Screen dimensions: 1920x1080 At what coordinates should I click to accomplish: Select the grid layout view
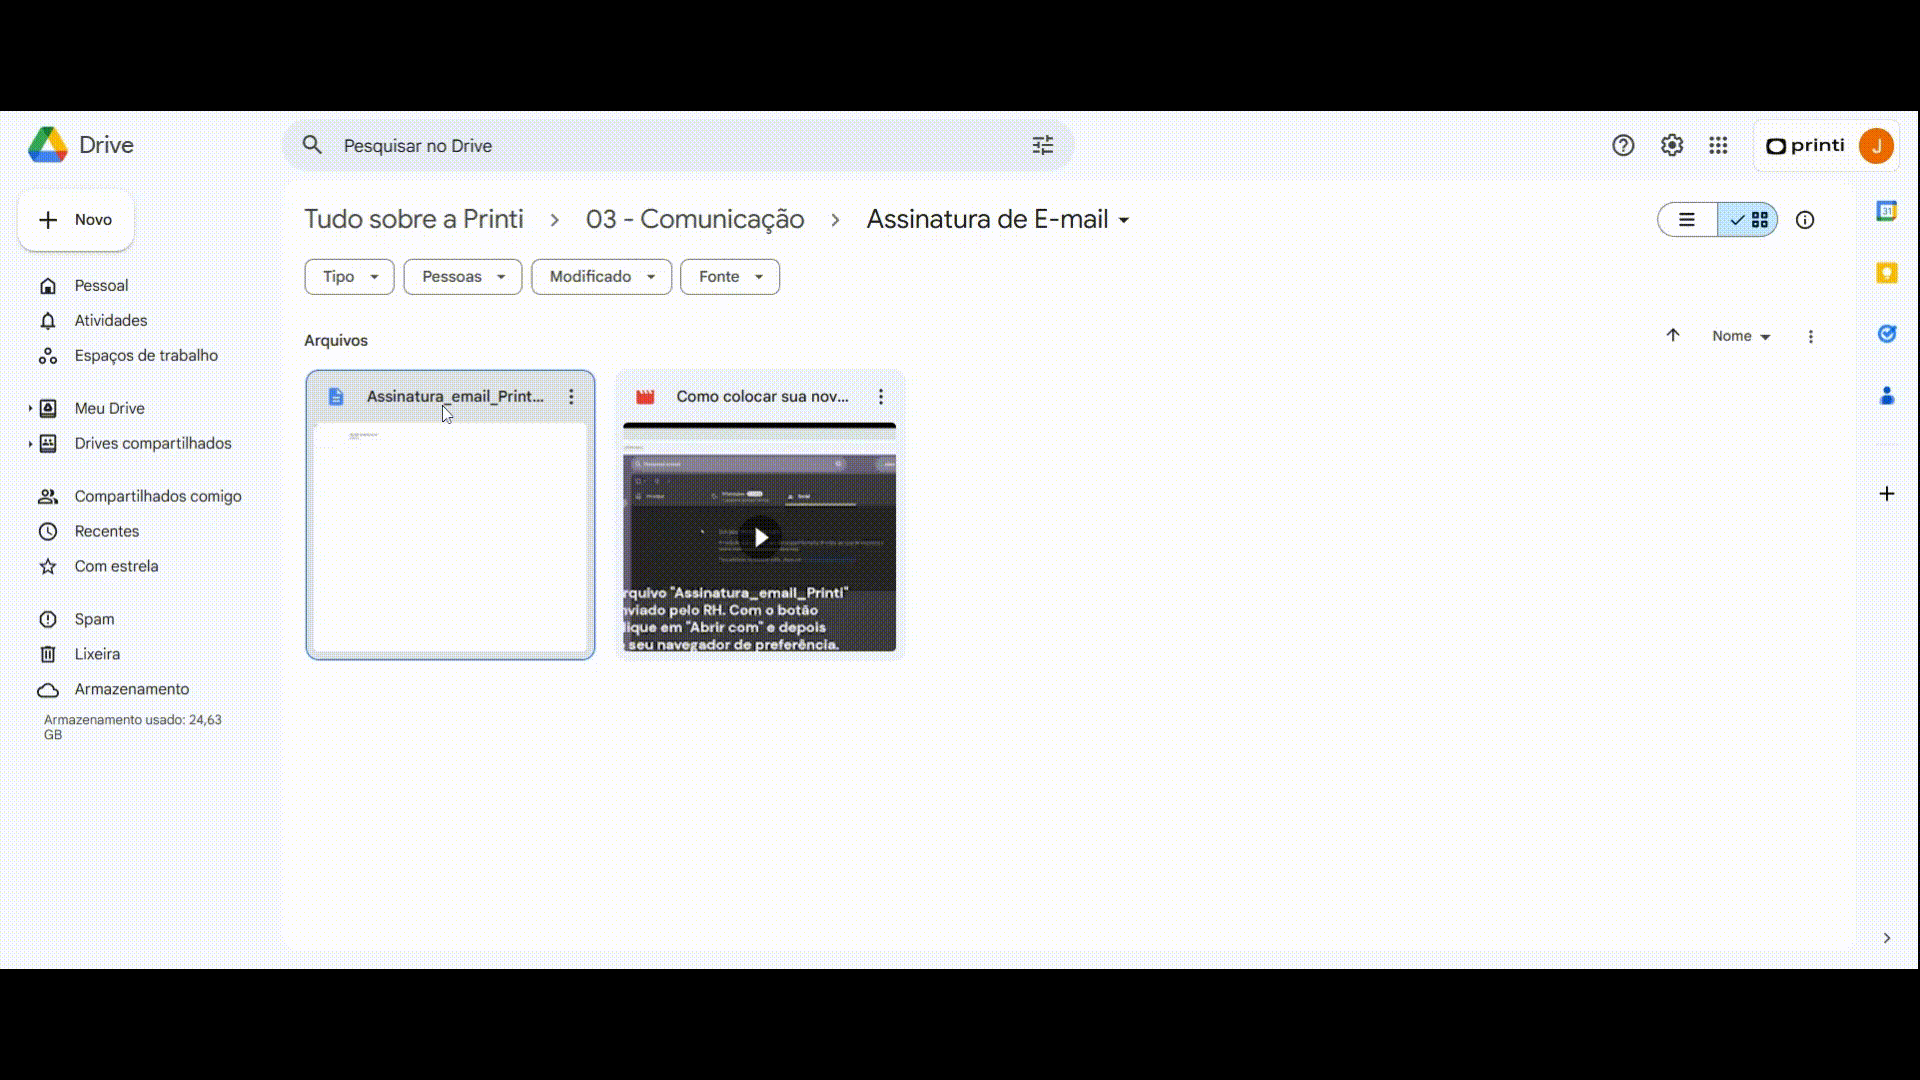tap(1749, 220)
